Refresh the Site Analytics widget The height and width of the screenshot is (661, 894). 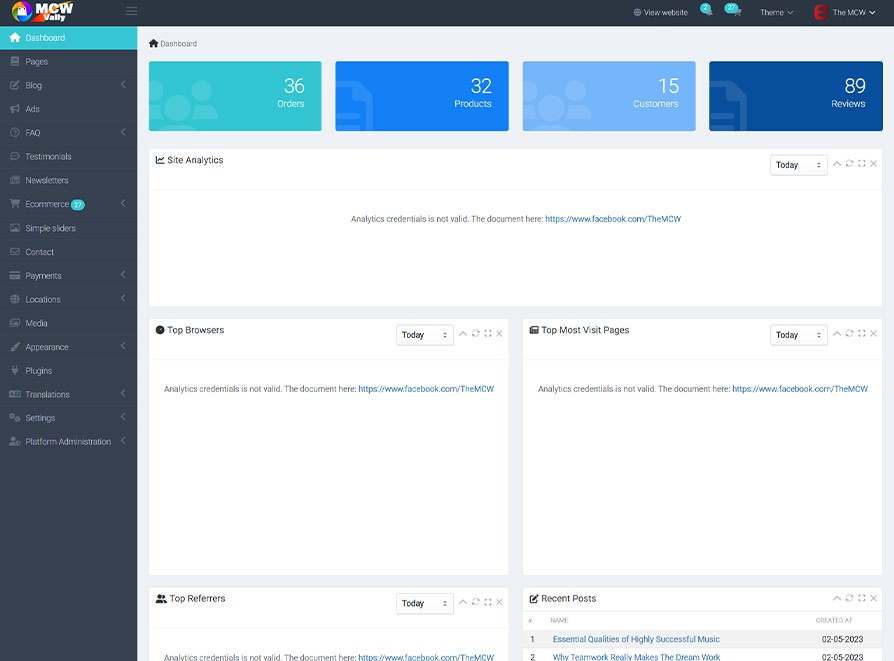(849, 163)
